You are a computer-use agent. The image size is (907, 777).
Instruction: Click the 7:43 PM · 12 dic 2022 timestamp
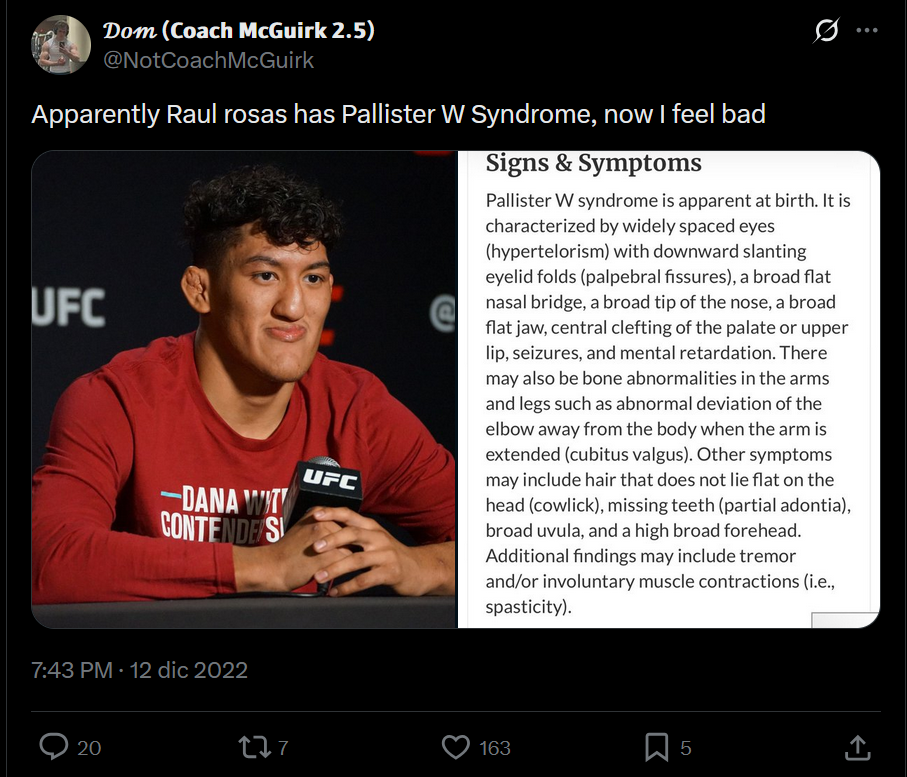point(139,670)
